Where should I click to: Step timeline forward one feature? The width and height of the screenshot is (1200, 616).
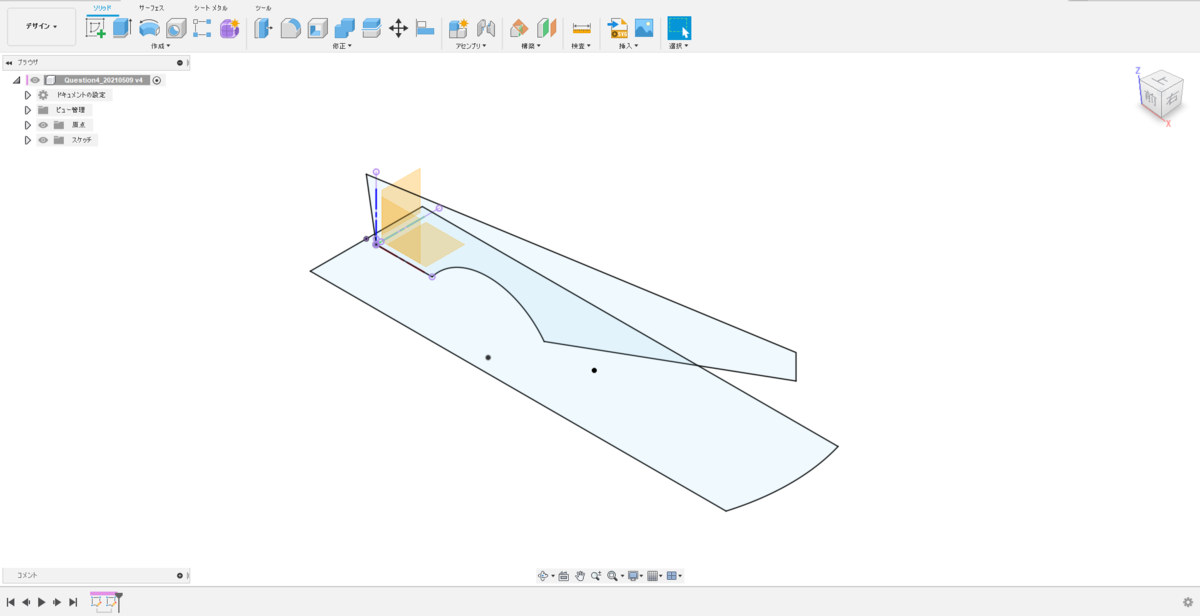pyautogui.click(x=57, y=602)
